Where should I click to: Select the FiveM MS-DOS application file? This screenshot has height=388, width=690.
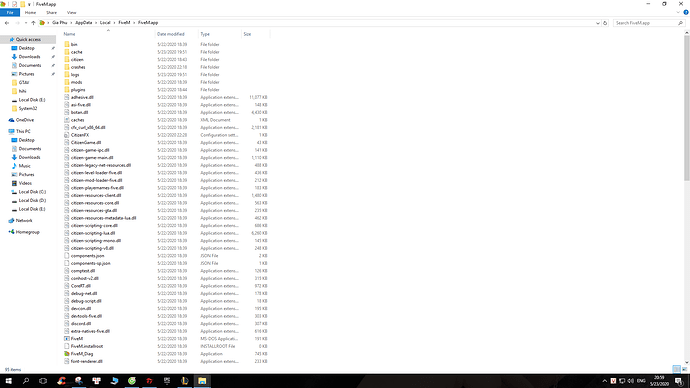tap(77, 339)
